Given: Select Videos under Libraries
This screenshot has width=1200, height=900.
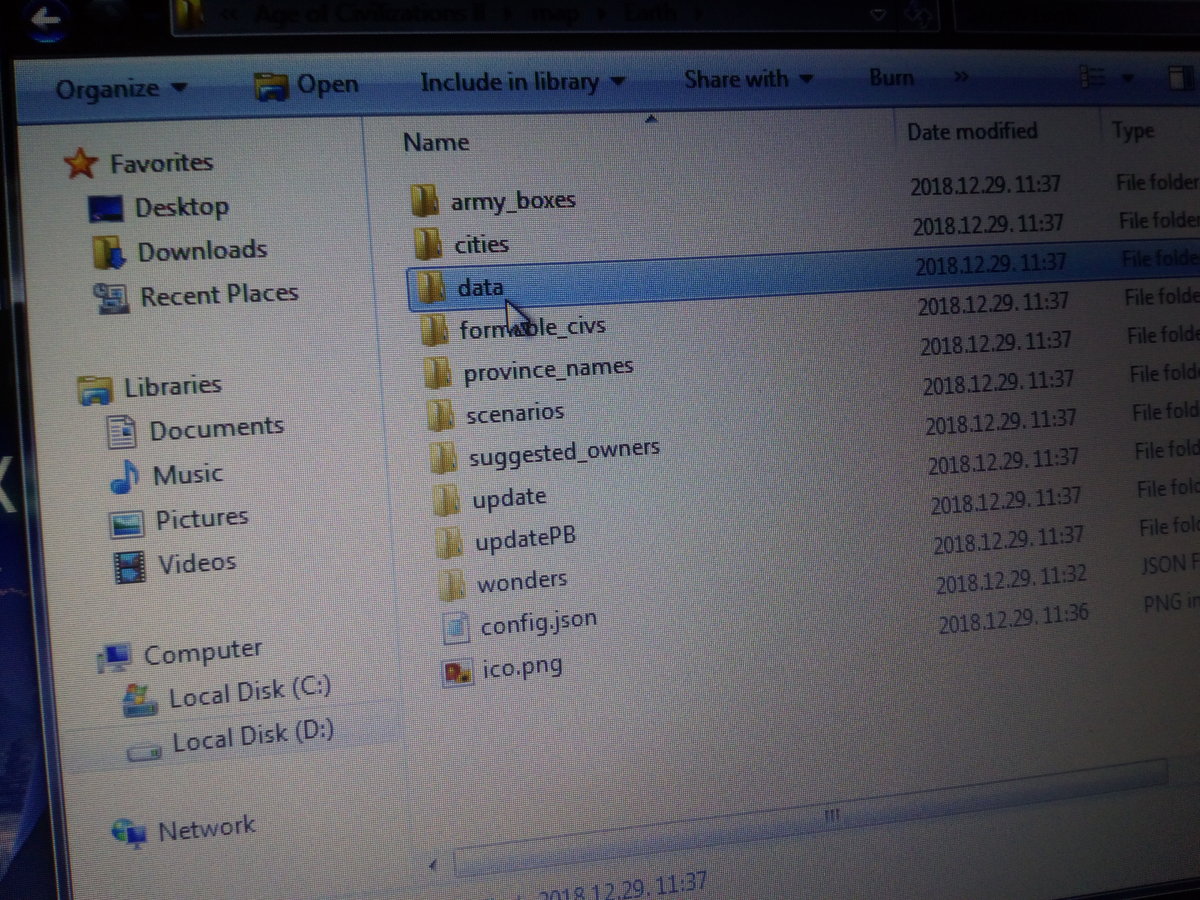Looking at the screenshot, I should 197,564.
